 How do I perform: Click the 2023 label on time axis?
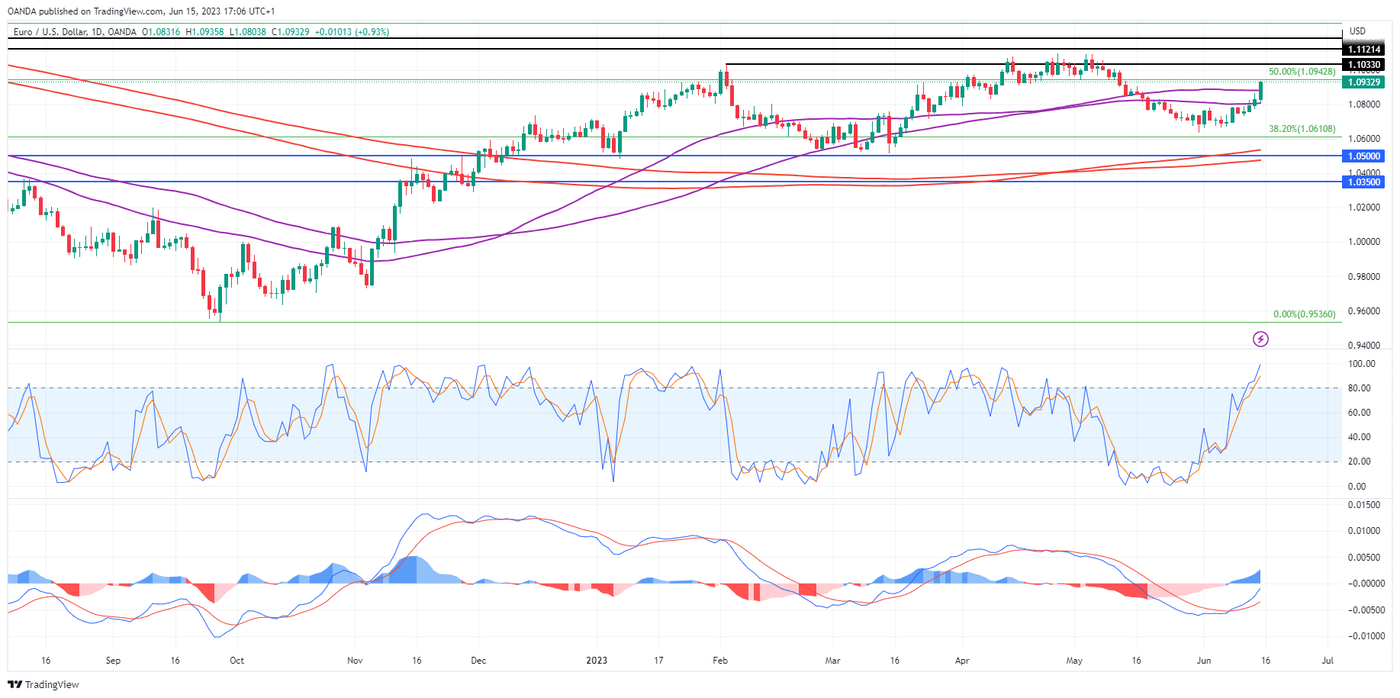point(596,661)
